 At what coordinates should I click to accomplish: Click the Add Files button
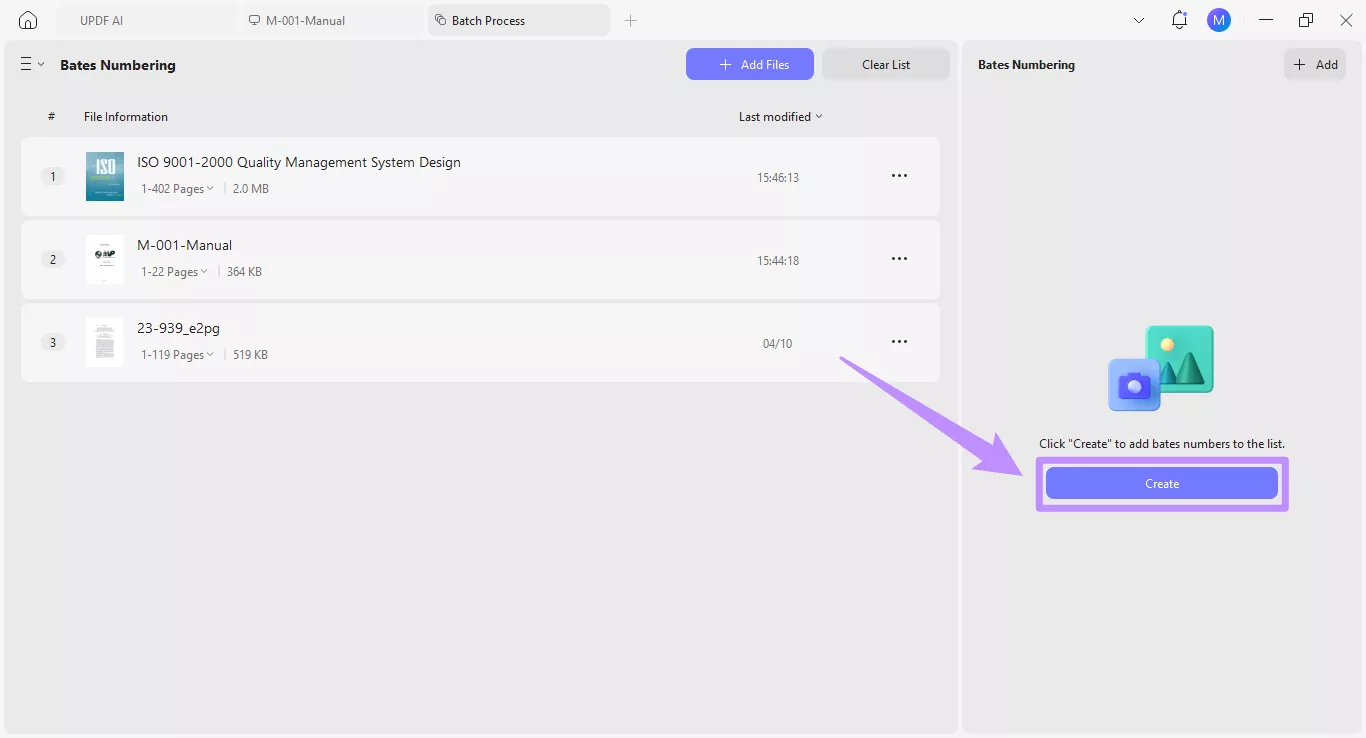[749, 65]
